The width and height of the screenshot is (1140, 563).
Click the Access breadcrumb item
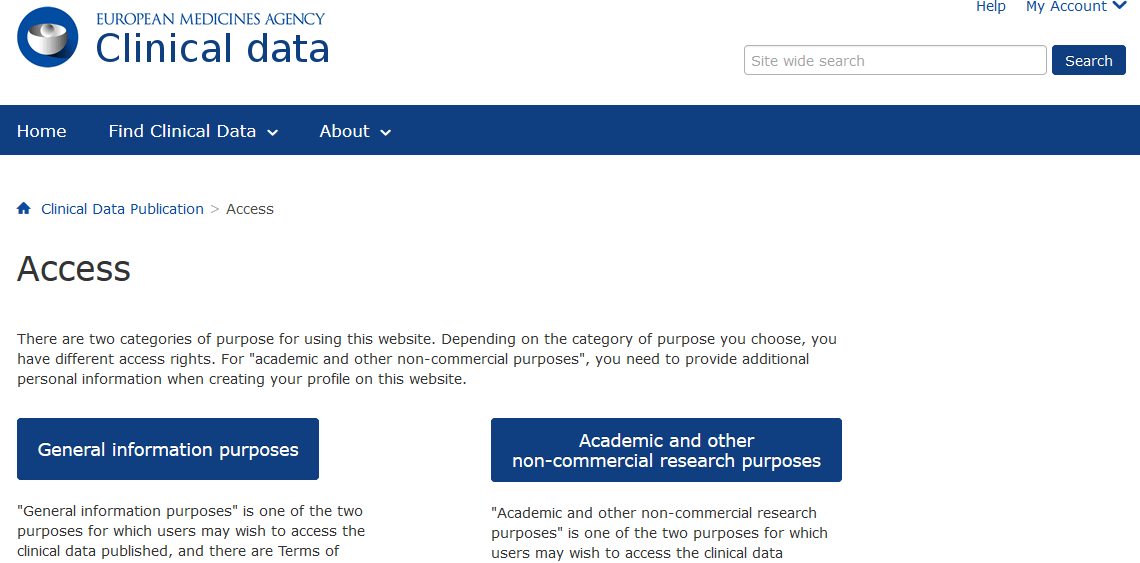point(250,209)
